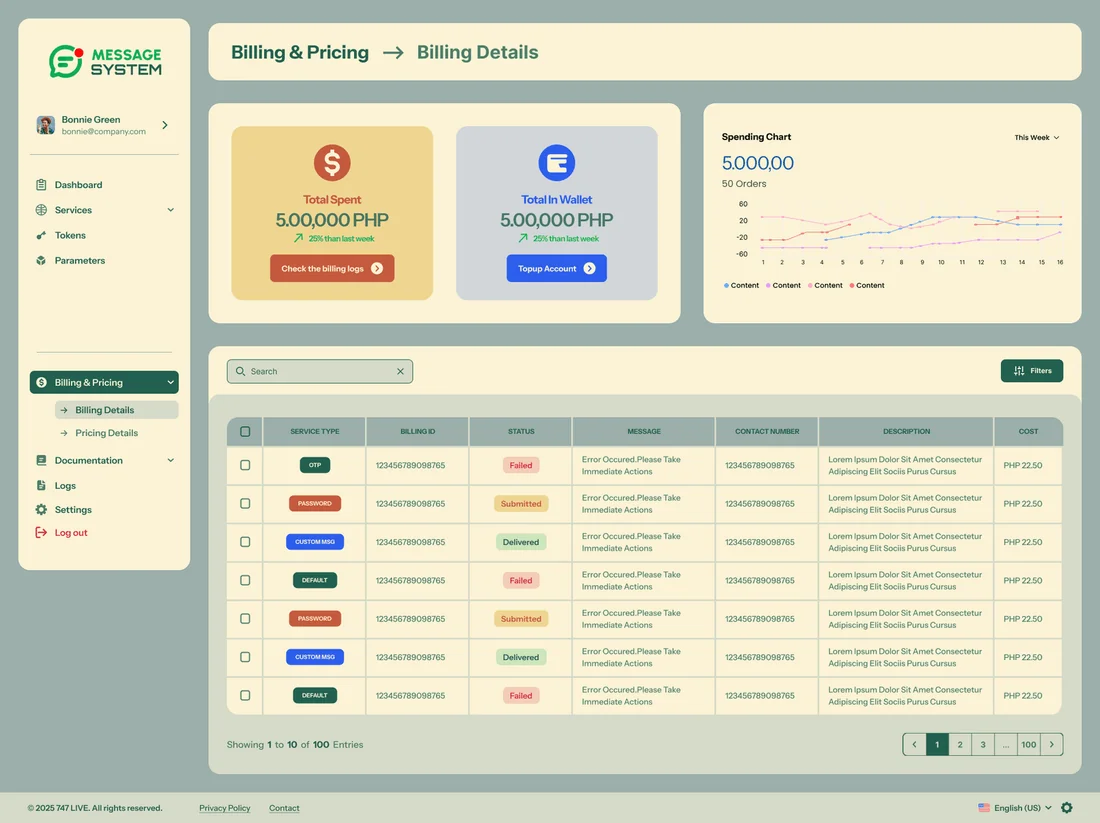Expand the Services submenu chevron
The width and height of the screenshot is (1100, 823).
[170, 210]
